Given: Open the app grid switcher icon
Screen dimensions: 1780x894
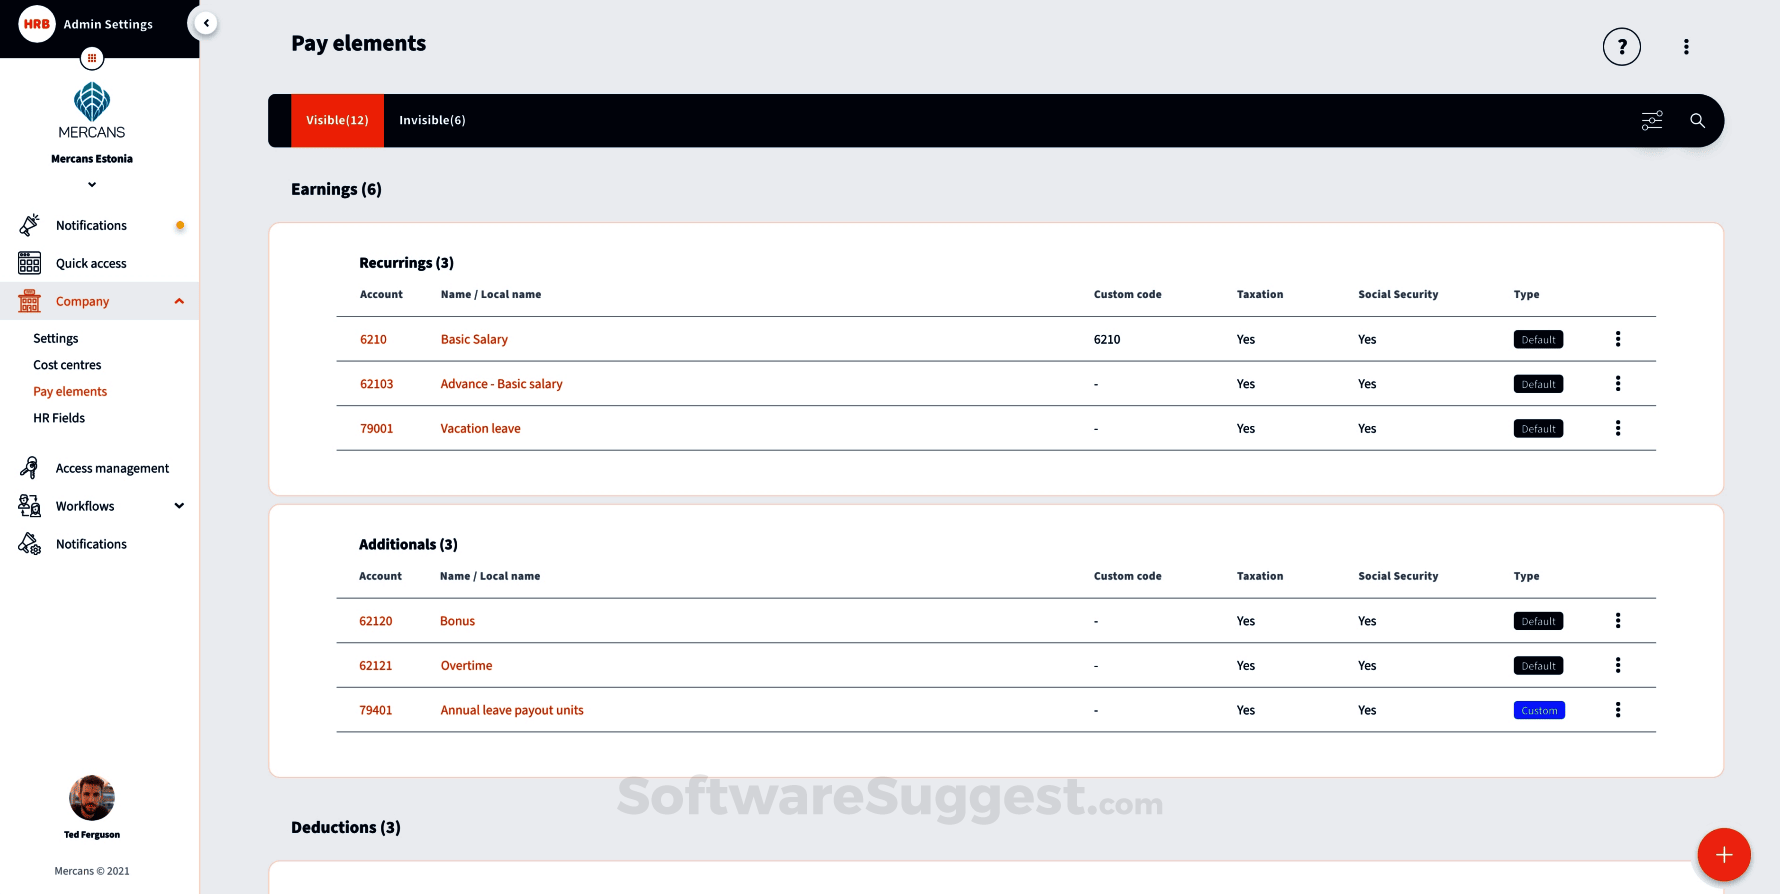Looking at the screenshot, I should (92, 58).
